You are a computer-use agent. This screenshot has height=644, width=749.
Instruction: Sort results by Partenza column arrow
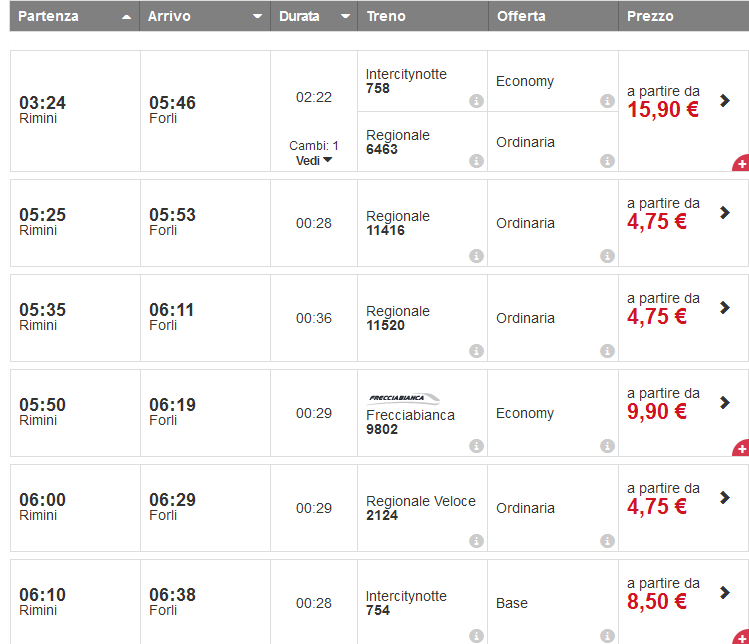pos(125,17)
